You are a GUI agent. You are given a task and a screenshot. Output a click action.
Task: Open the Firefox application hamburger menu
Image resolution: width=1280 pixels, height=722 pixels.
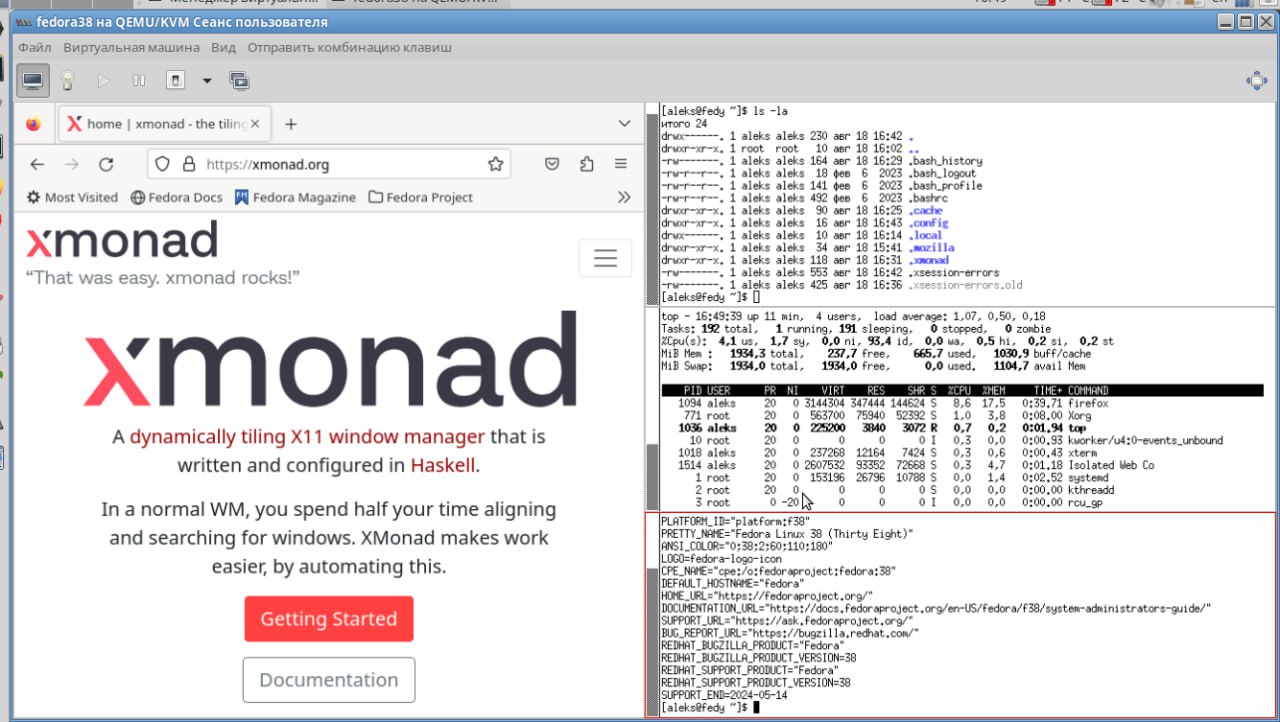[621, 164]
